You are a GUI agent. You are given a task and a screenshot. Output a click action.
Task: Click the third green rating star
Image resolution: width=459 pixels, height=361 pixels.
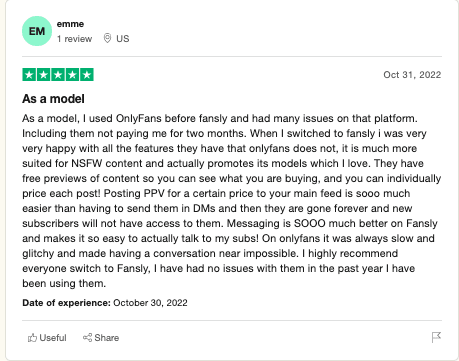(x=58, y=75)
